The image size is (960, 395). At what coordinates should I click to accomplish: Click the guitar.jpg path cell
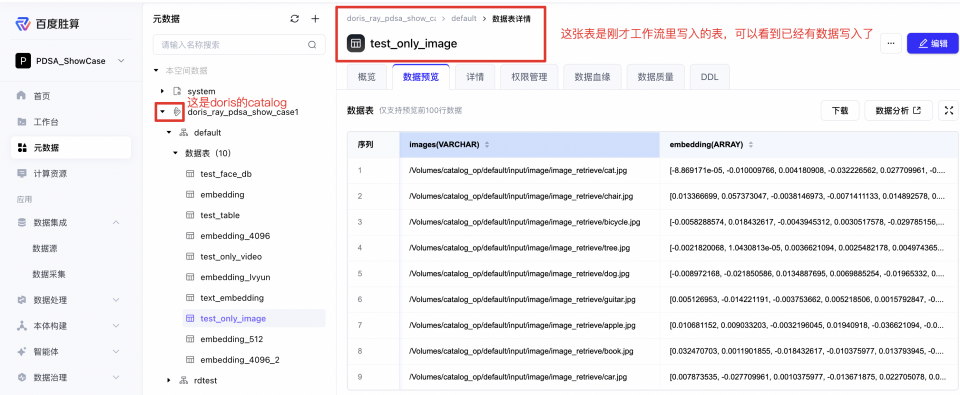(530, 299)
